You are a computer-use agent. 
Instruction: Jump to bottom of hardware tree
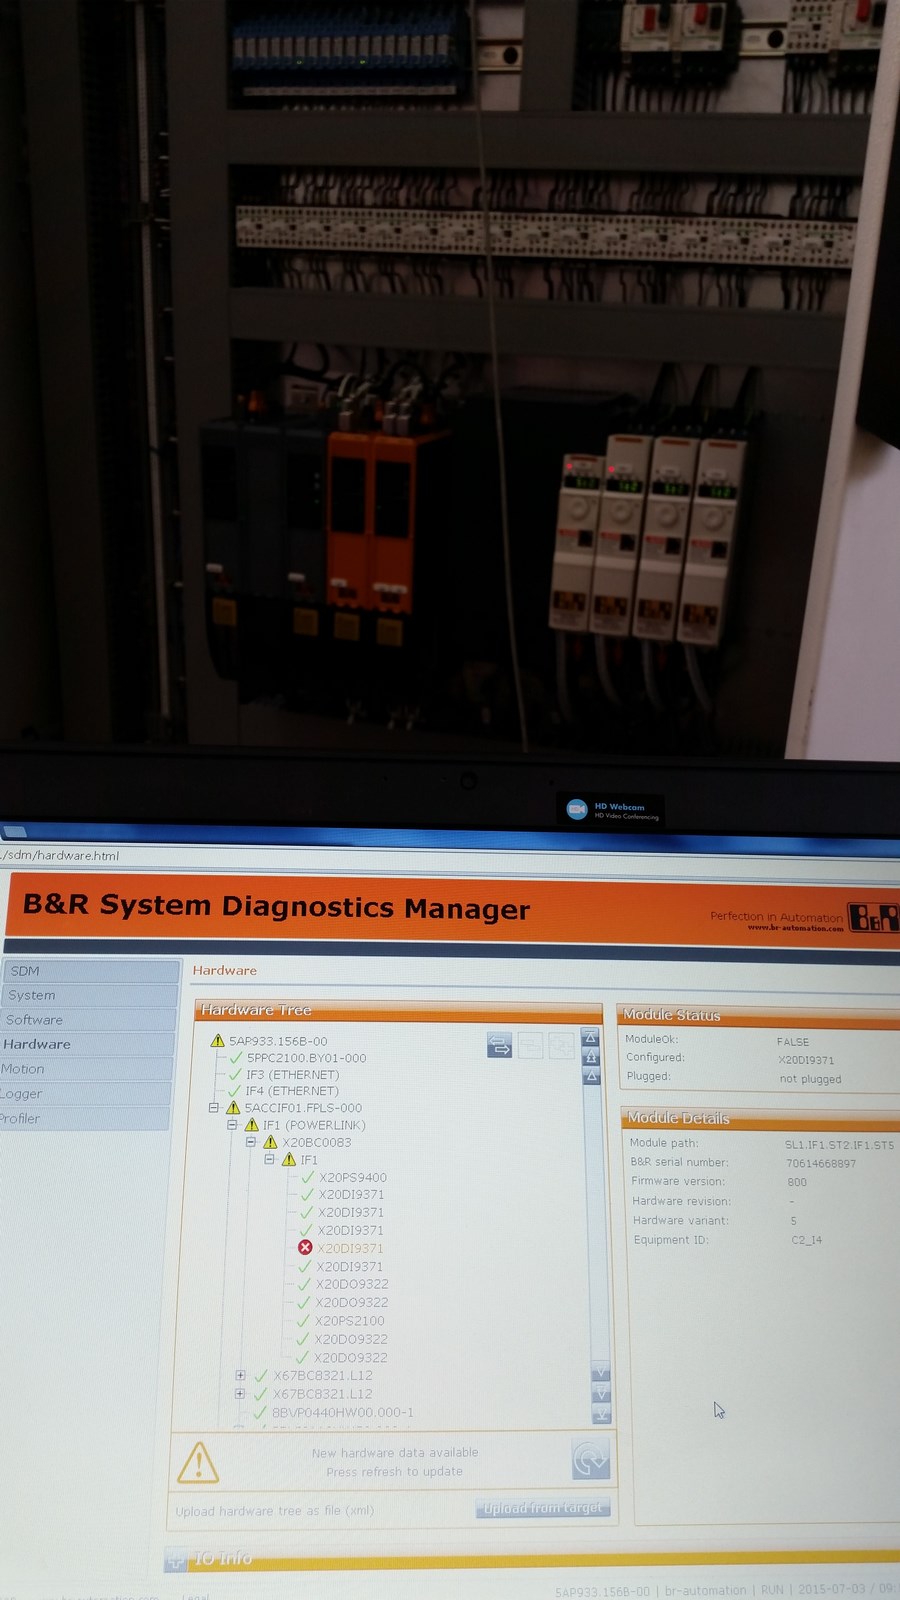click(601, 1413)
